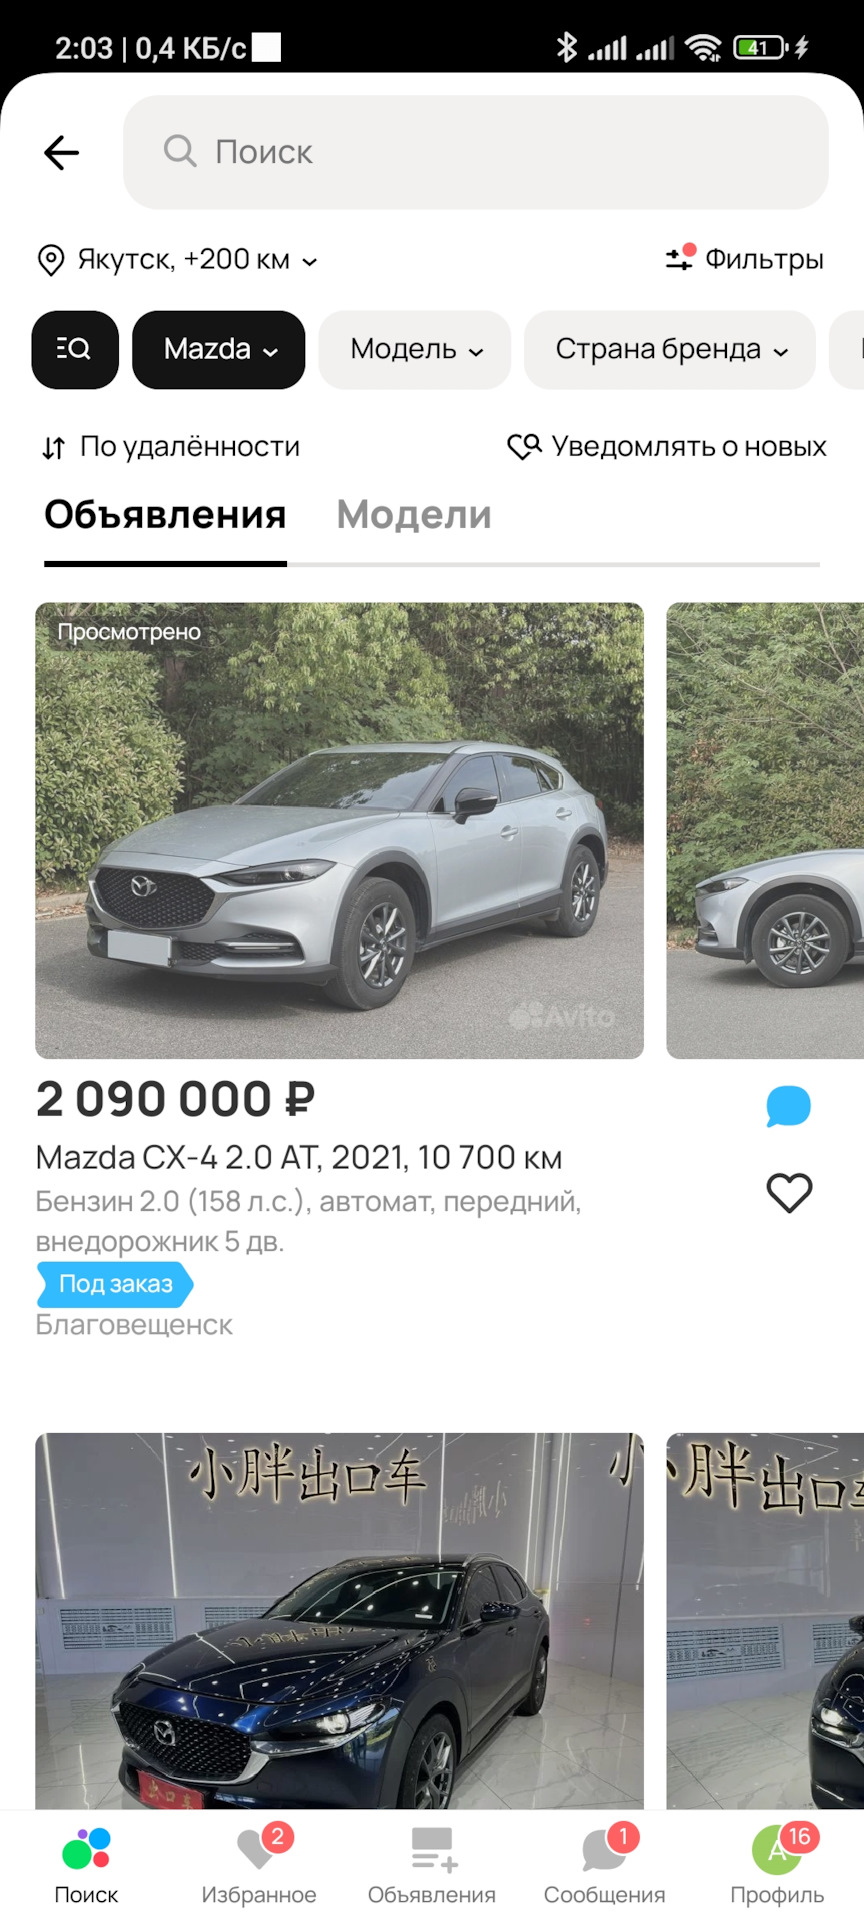This screenshot has height=1920, width=864.
Task: Select the Объявления tab
Action: (x=165, y=515)
